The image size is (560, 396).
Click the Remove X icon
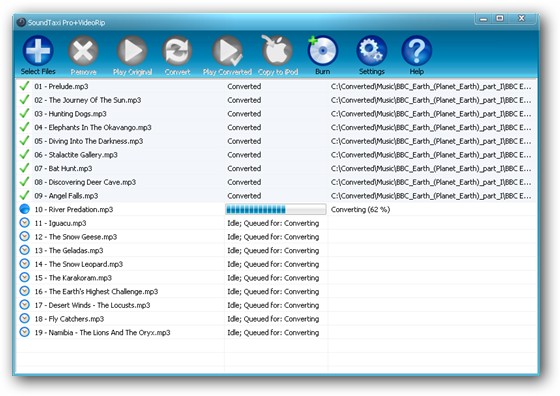click(x=83, y=51)
